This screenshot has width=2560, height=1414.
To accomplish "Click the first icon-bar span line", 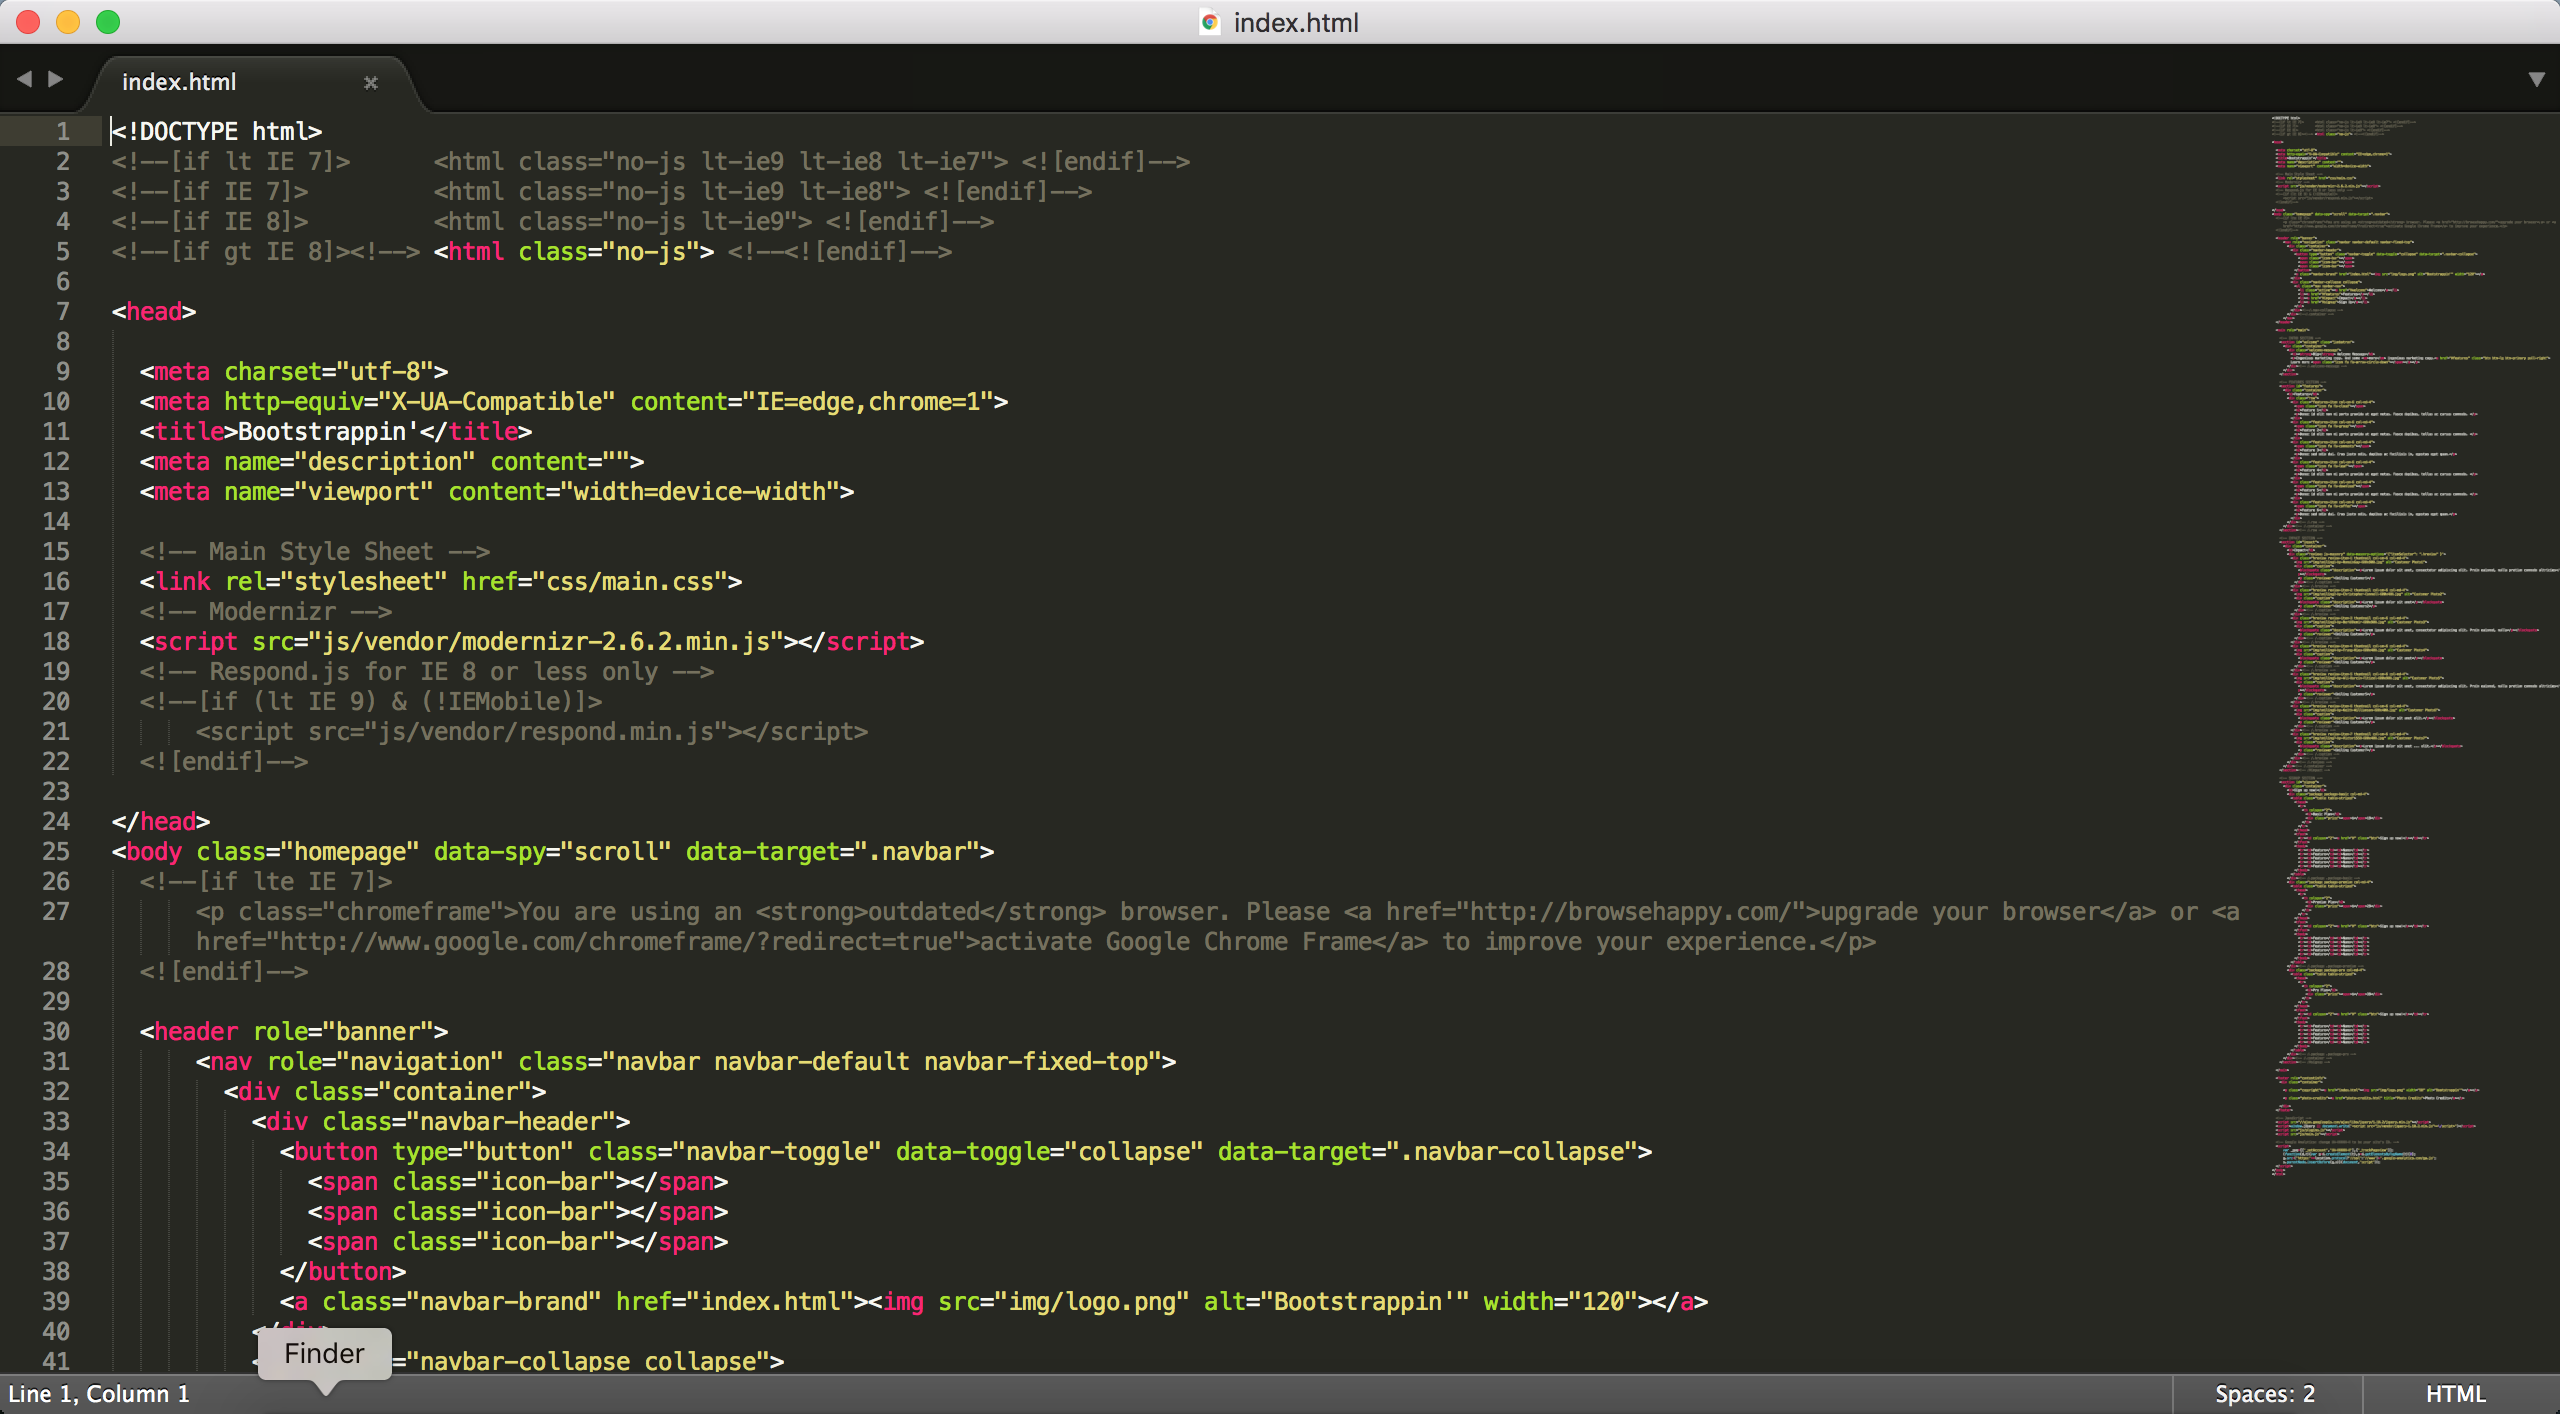I will coord(518,1181).
